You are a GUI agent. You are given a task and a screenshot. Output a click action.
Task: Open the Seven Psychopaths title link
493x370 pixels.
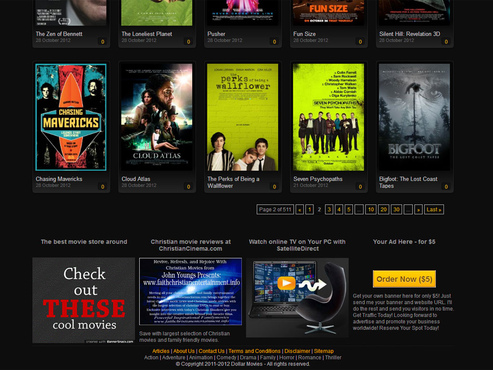(318, 179)
